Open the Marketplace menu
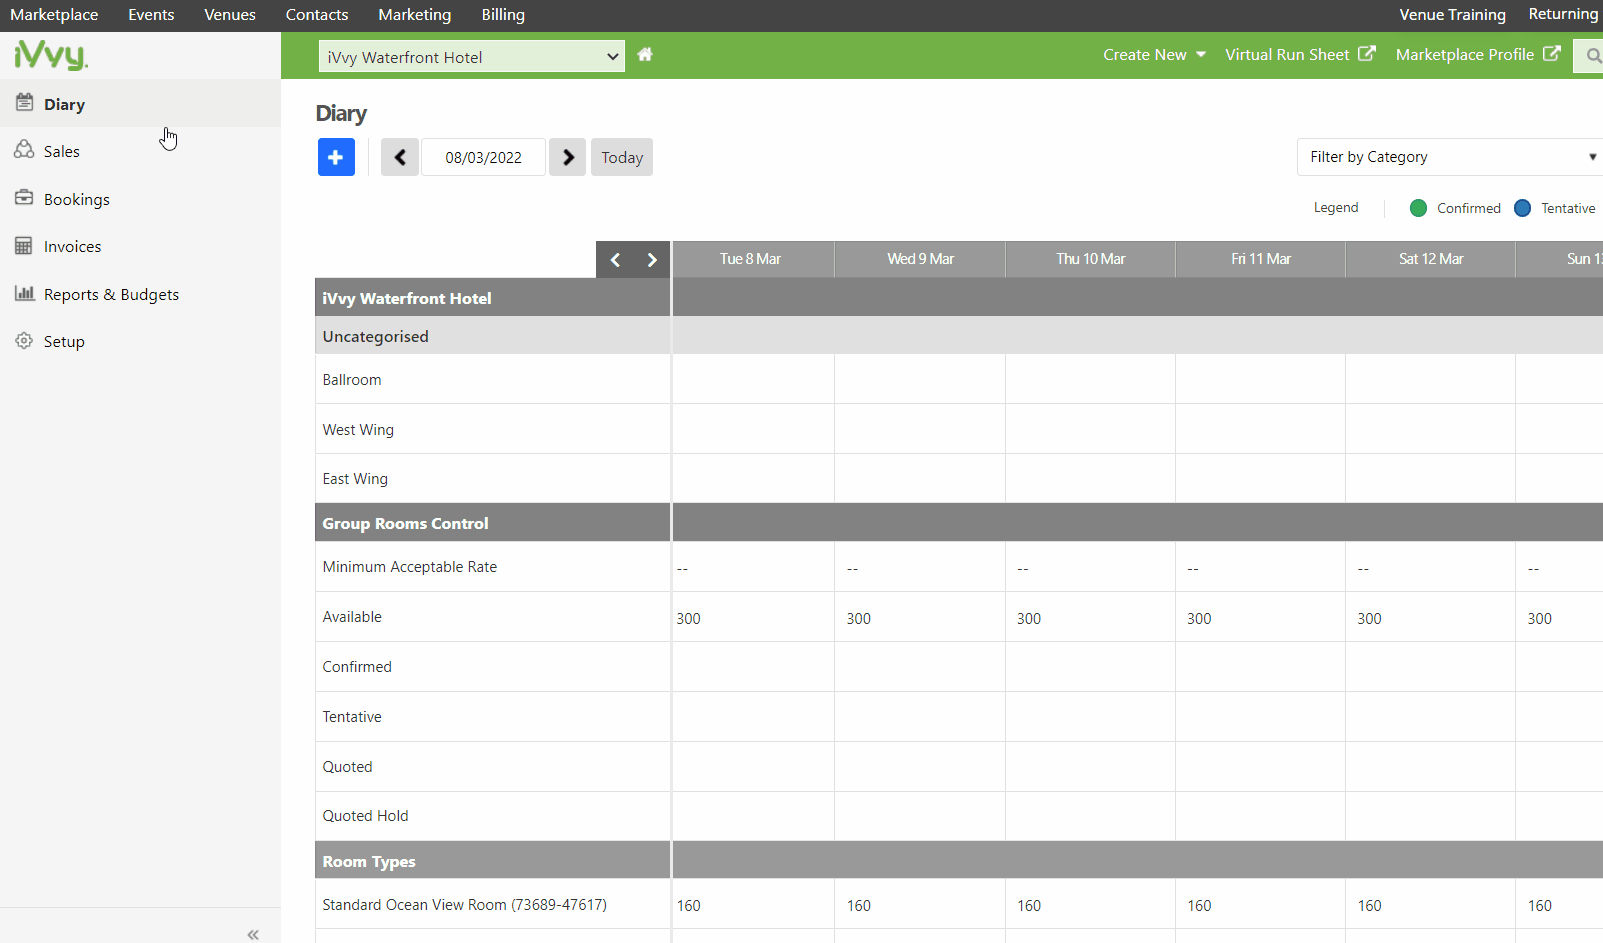The width and height of the screenshot is (1603, 943). coord(54,15)
